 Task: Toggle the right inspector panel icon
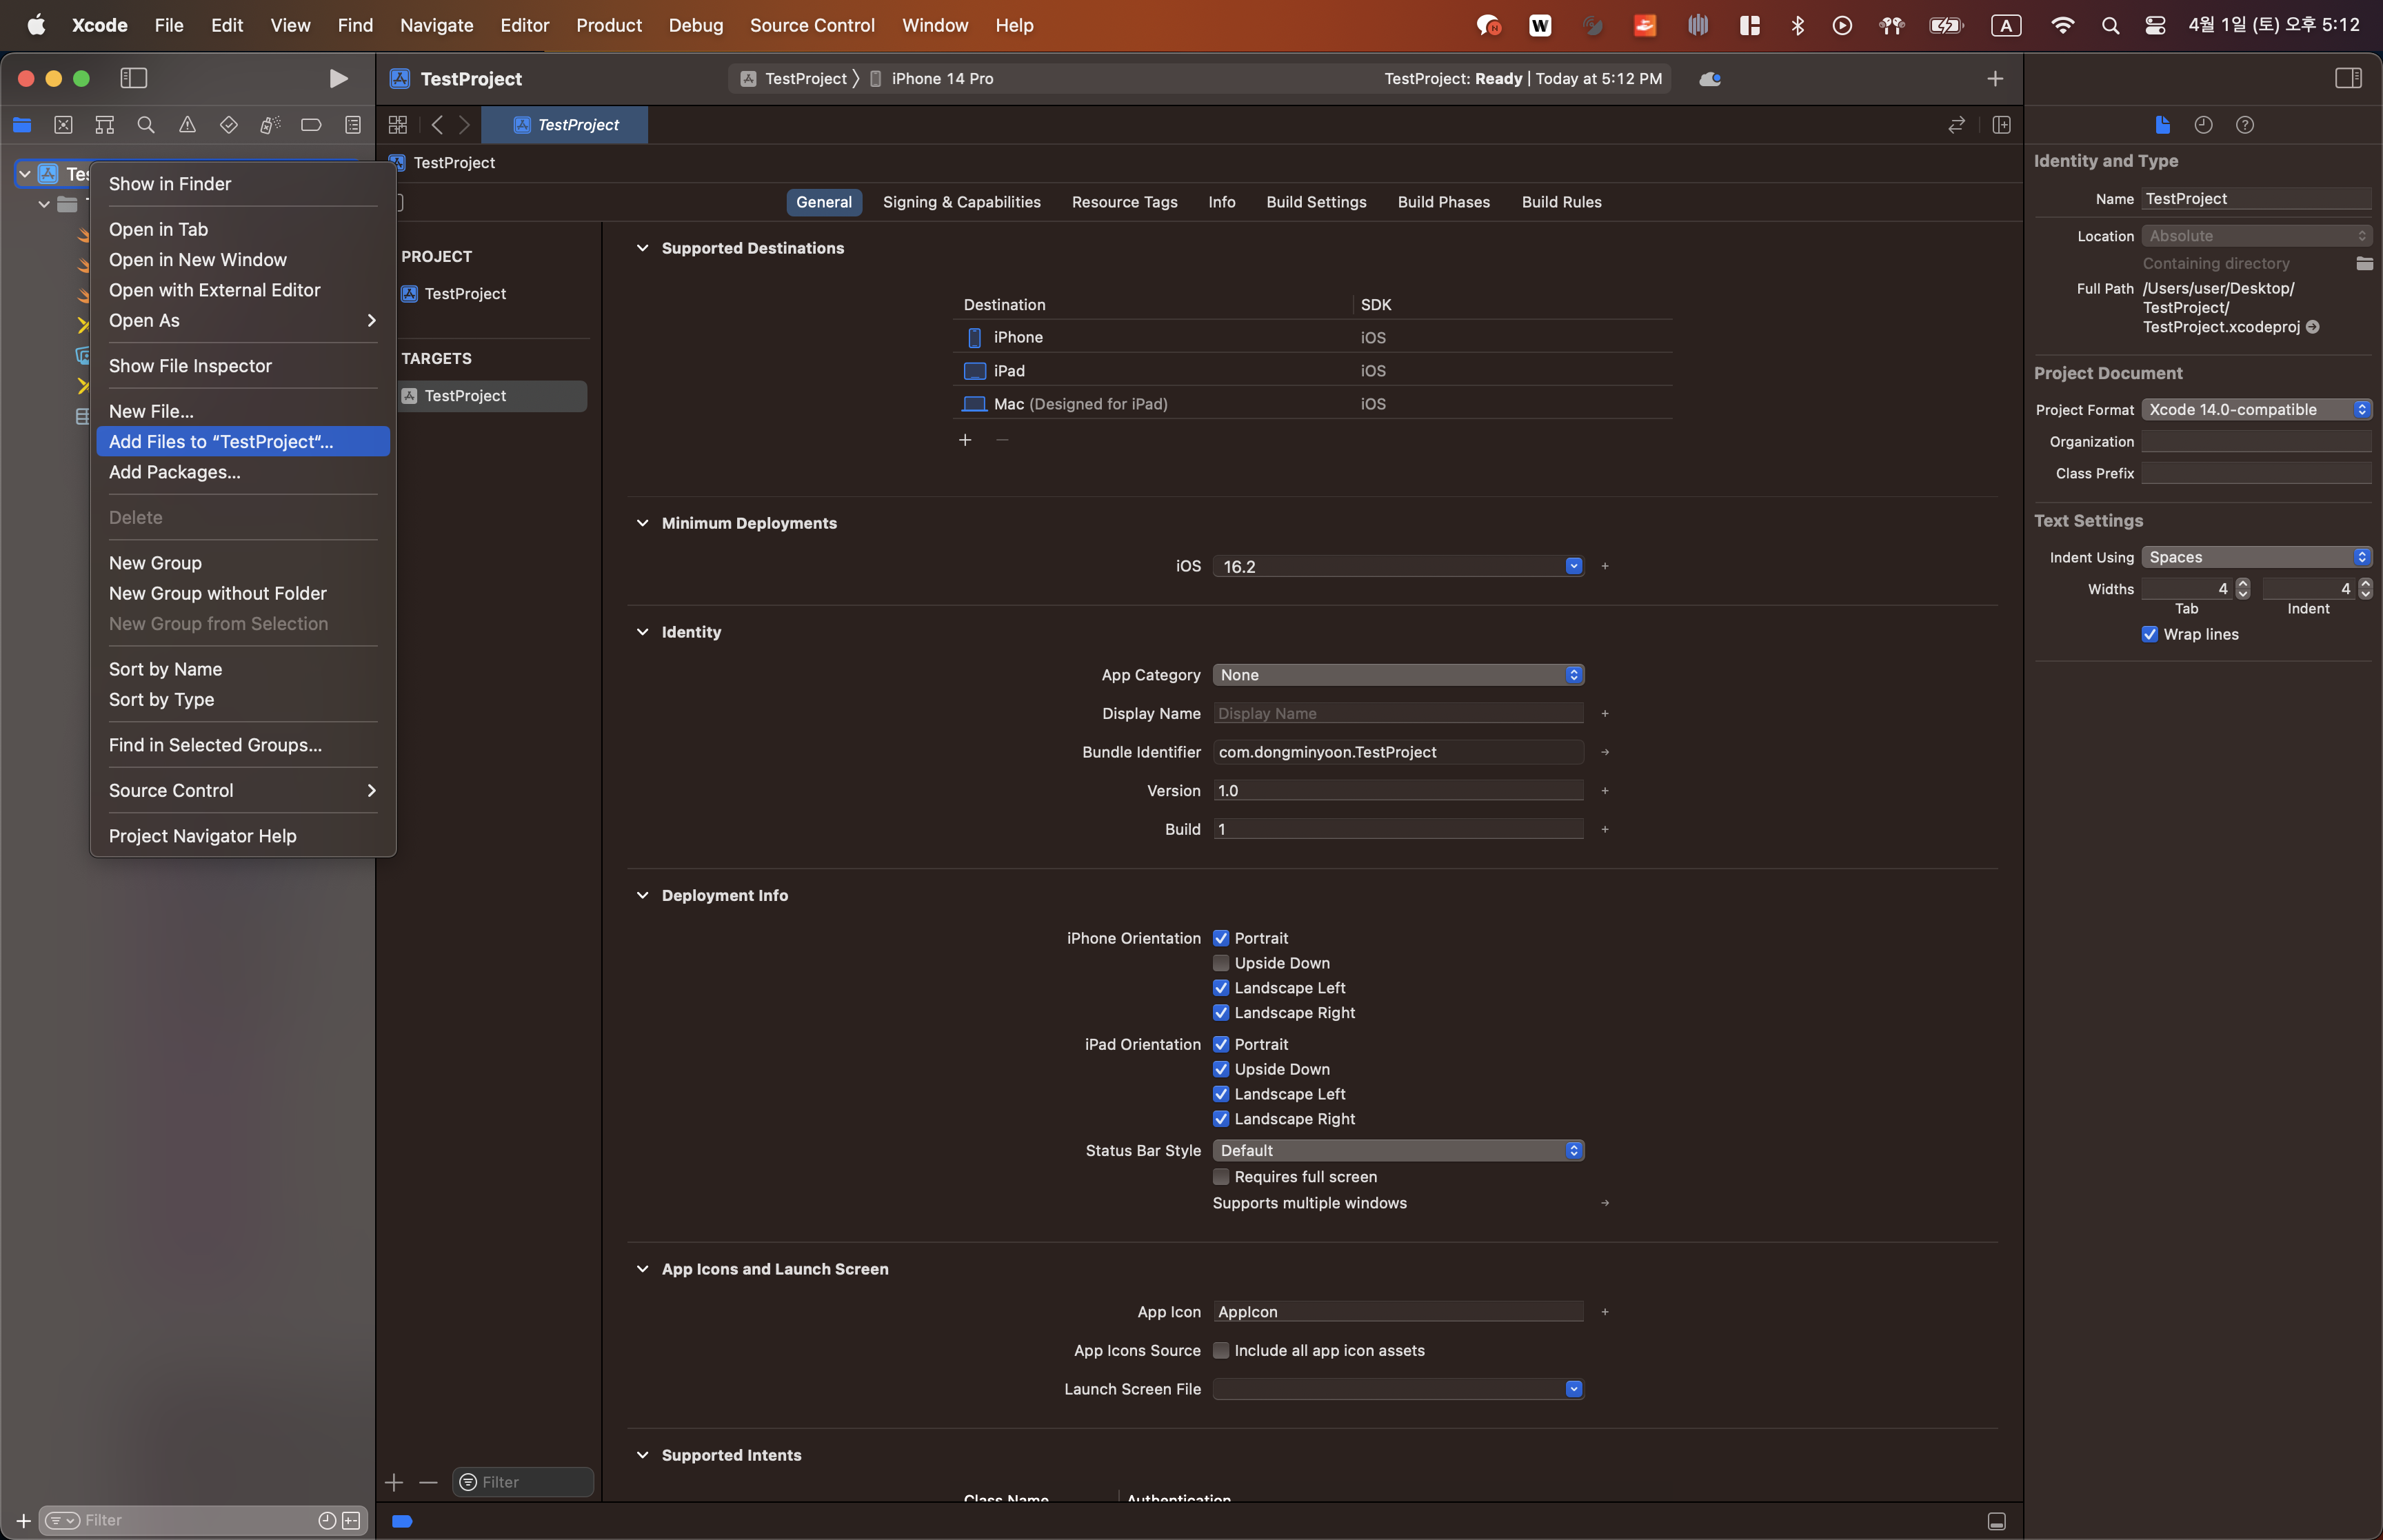click(x=2348, y=78)
